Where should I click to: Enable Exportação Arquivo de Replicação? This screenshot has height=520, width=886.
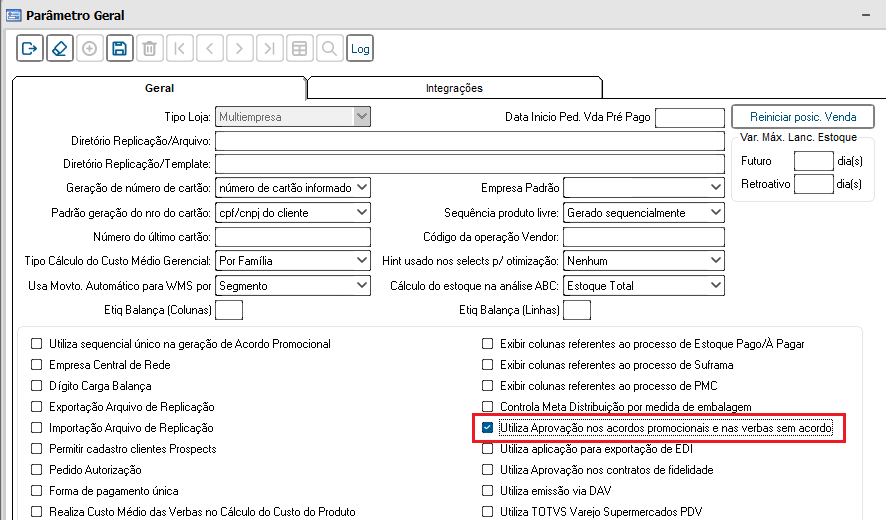coord(37,406)
